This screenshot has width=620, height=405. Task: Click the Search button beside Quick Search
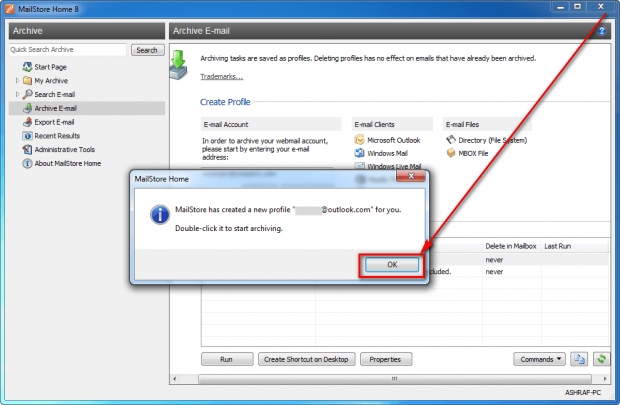click(147, 50)
